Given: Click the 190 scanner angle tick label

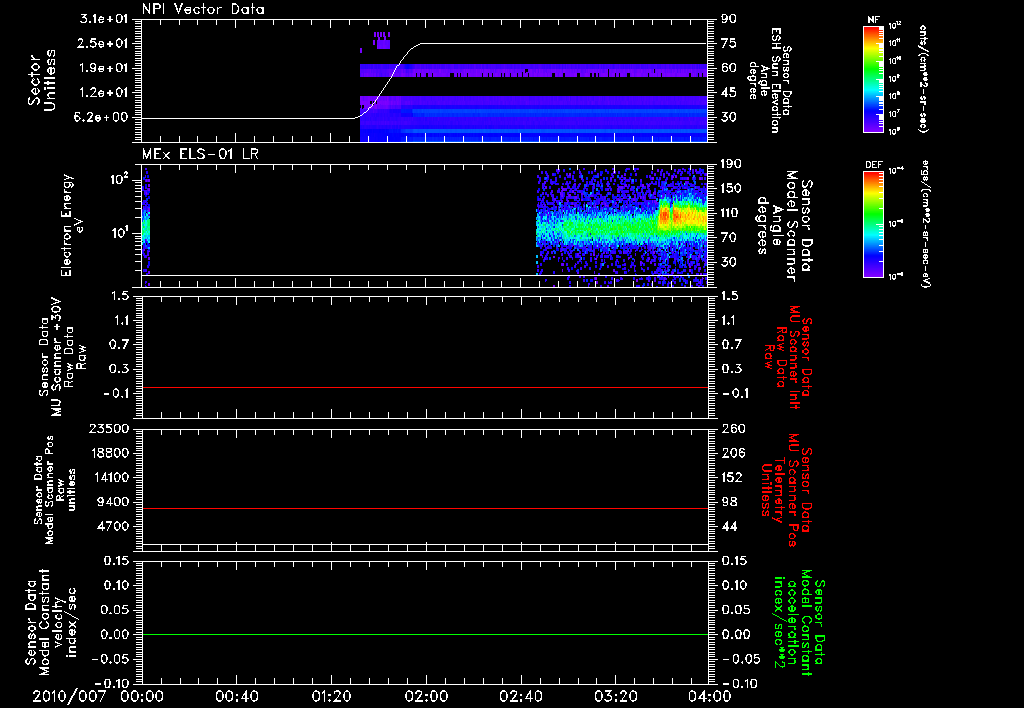Looking at the screenshot, I should 731,163.
